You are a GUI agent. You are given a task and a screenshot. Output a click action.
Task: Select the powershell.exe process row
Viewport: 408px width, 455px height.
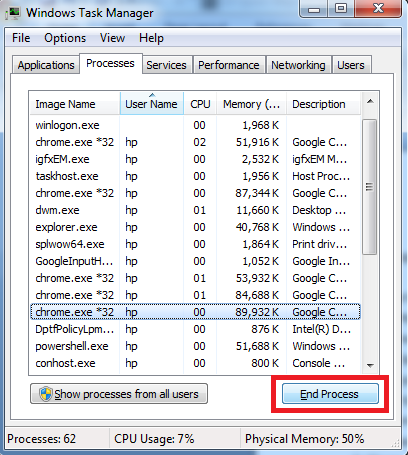click(195, 346)
